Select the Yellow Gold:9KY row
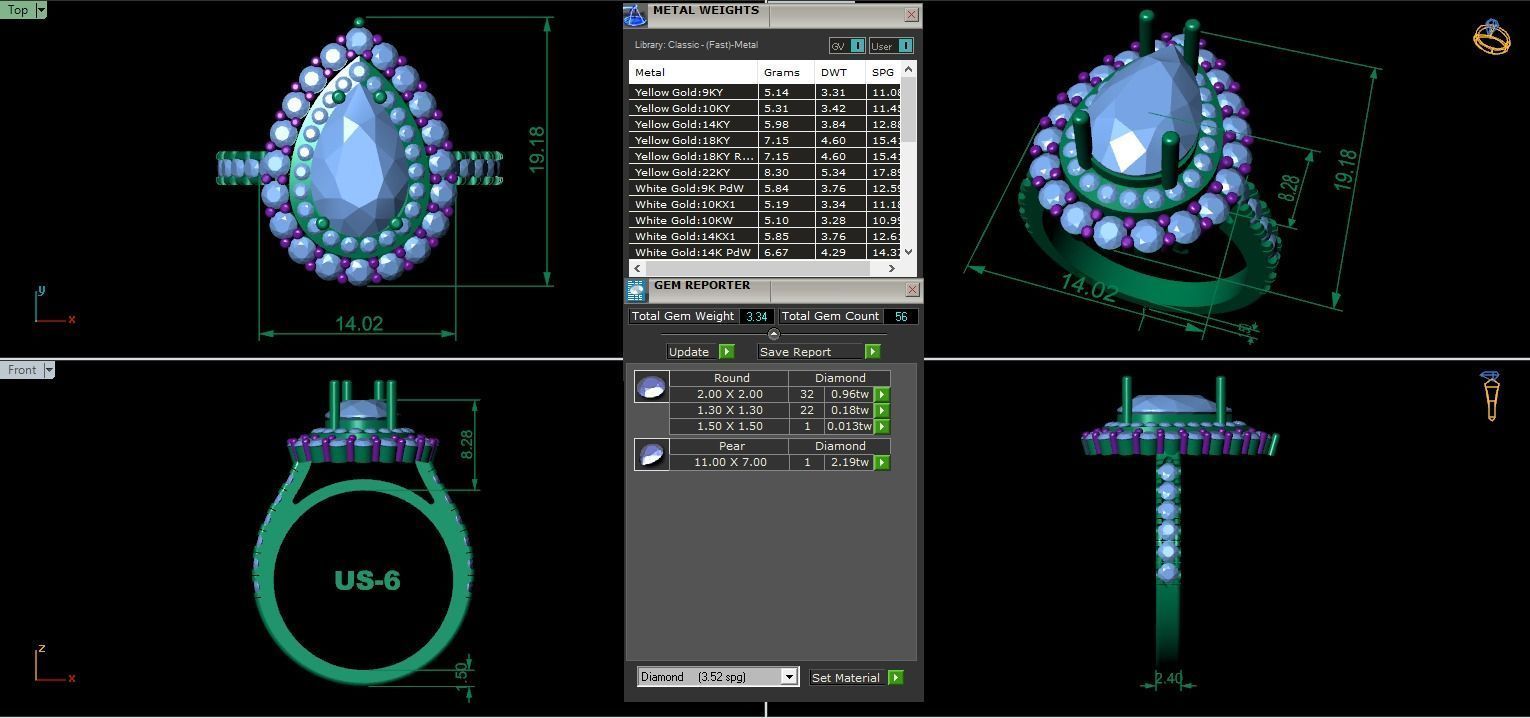 click(x=765, y=92)
